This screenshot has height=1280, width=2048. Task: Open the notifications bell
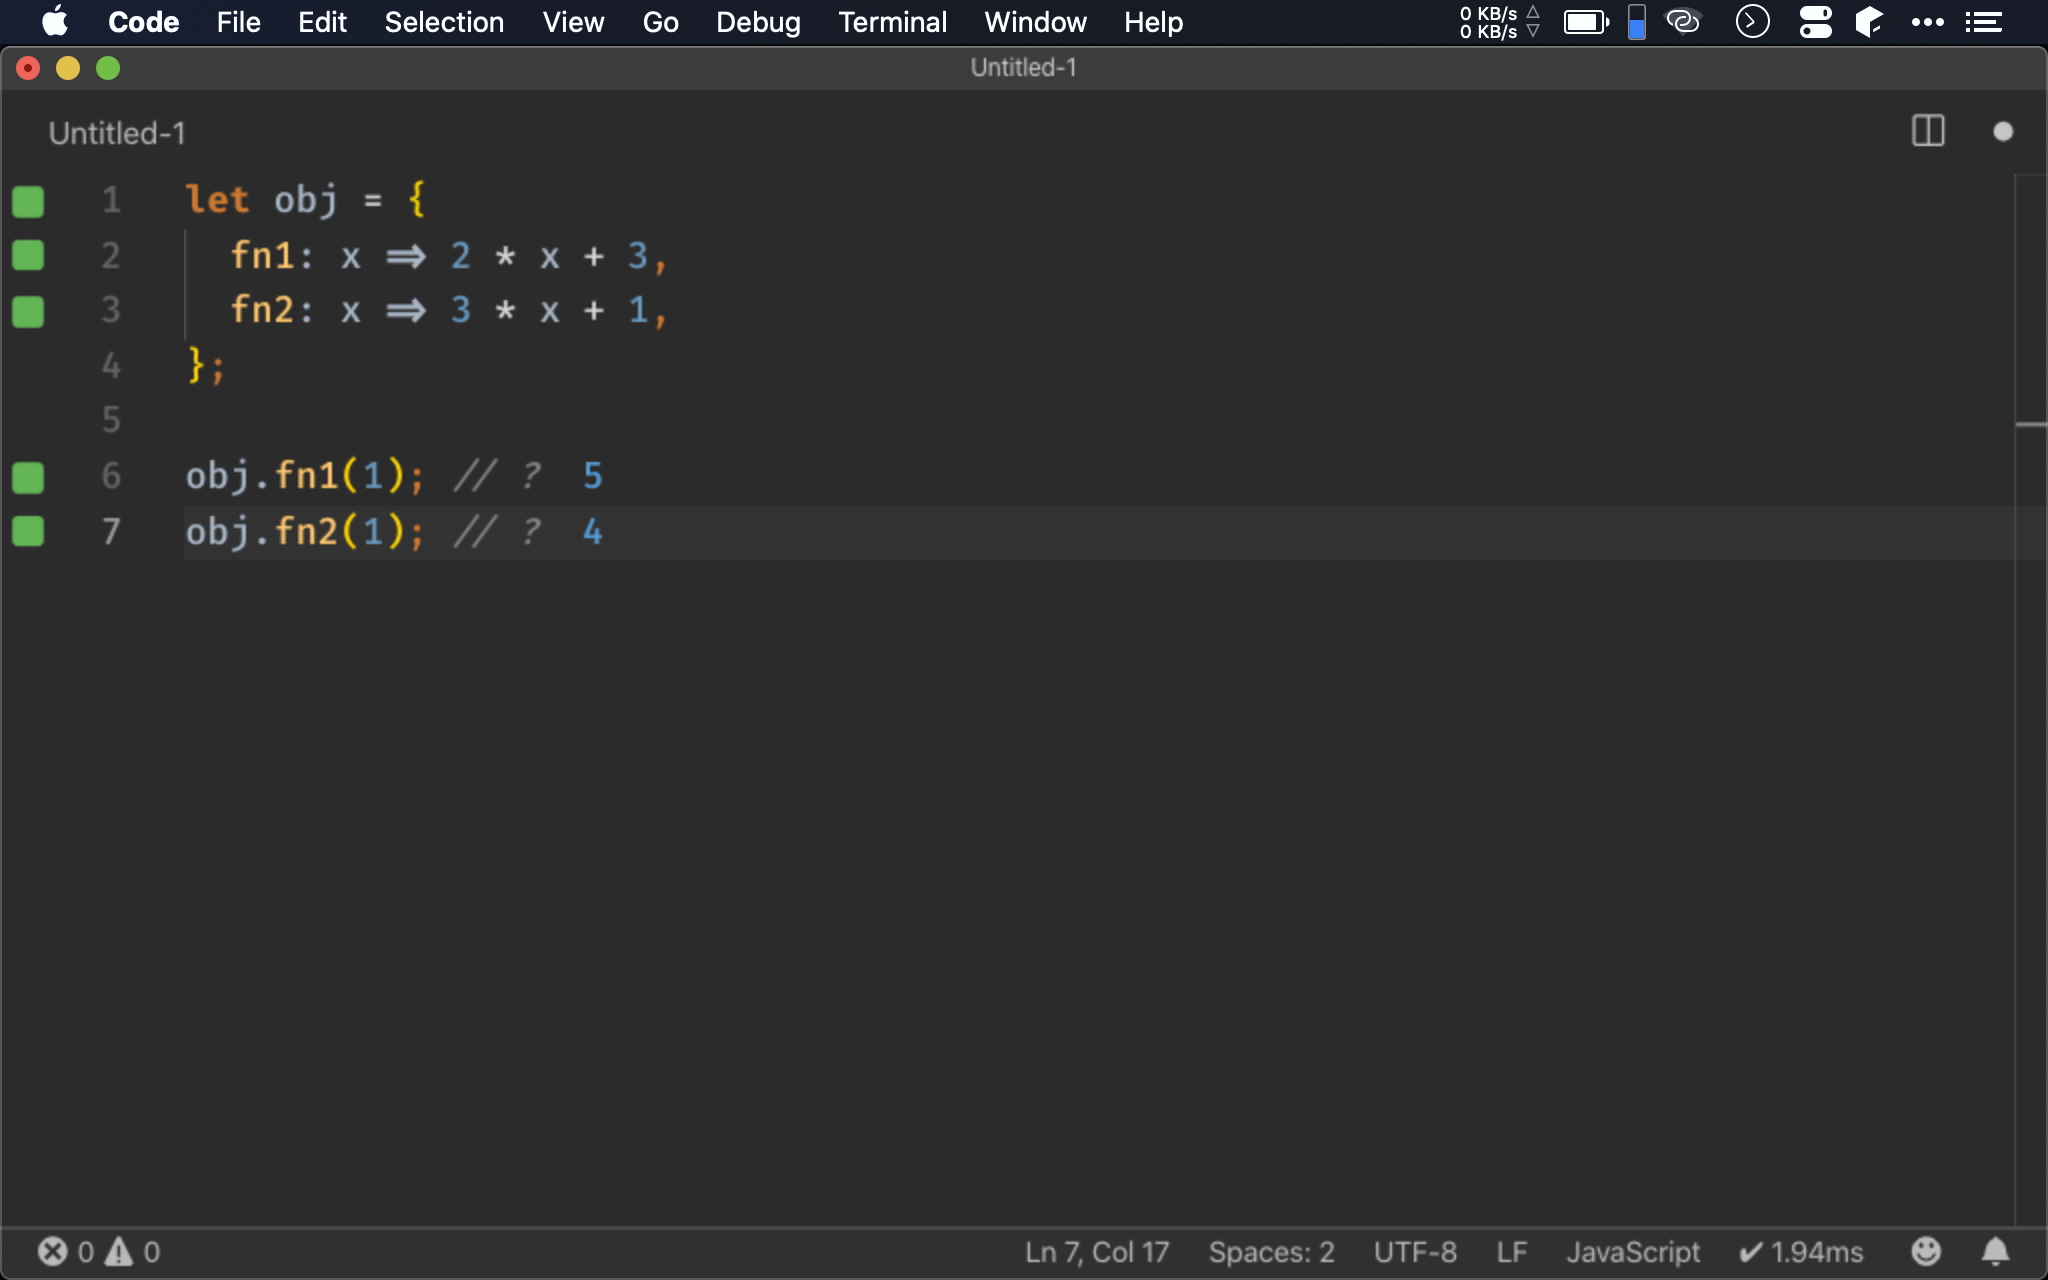pyautogui.click(x=1995, y=1252)
